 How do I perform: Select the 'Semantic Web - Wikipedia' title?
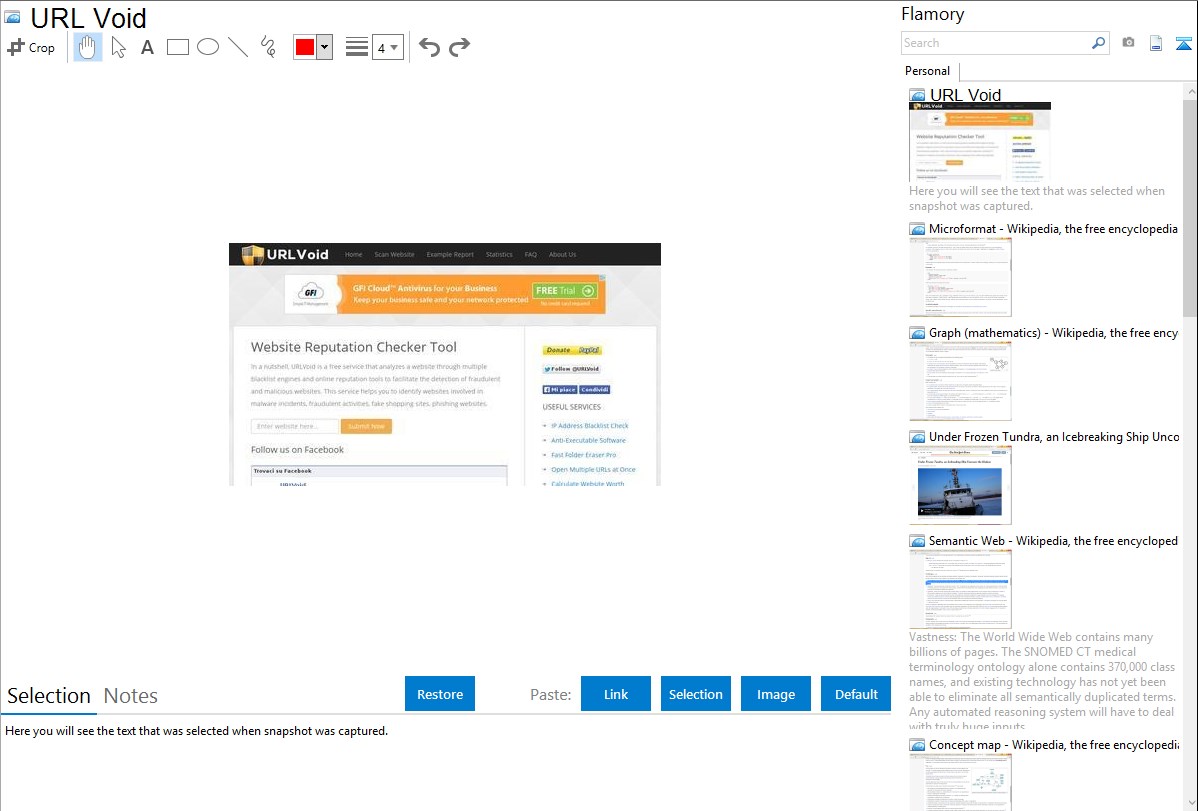click(x=1054, y=541)
